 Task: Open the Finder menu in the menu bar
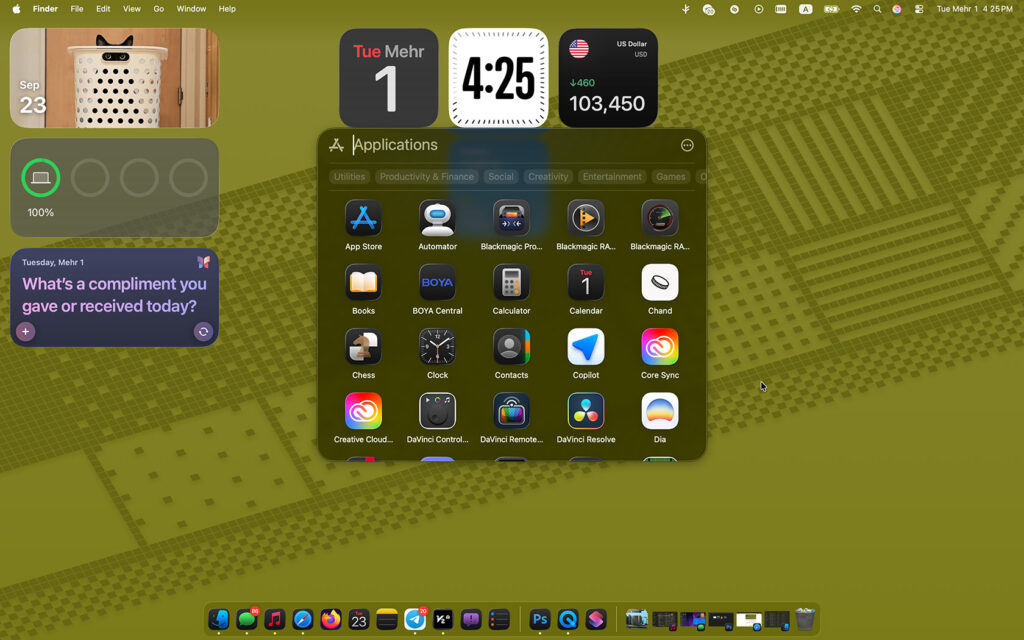pos(45,9)
